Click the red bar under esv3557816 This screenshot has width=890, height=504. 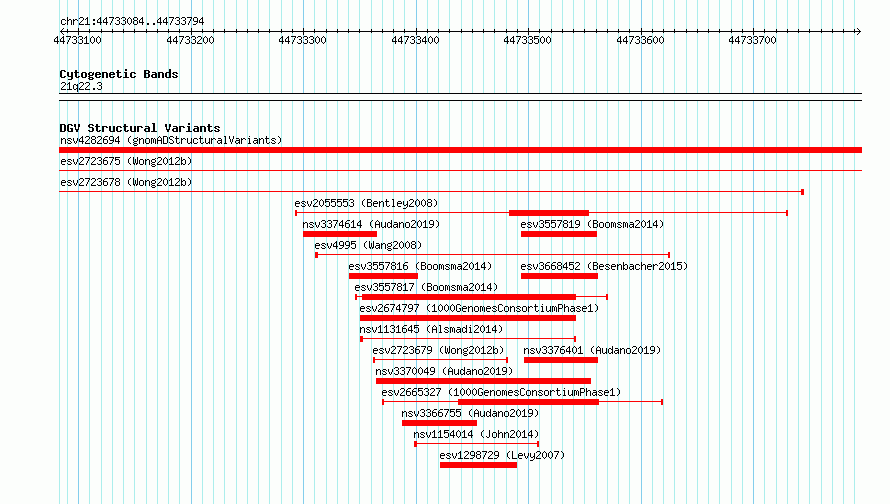coord(383,276)
